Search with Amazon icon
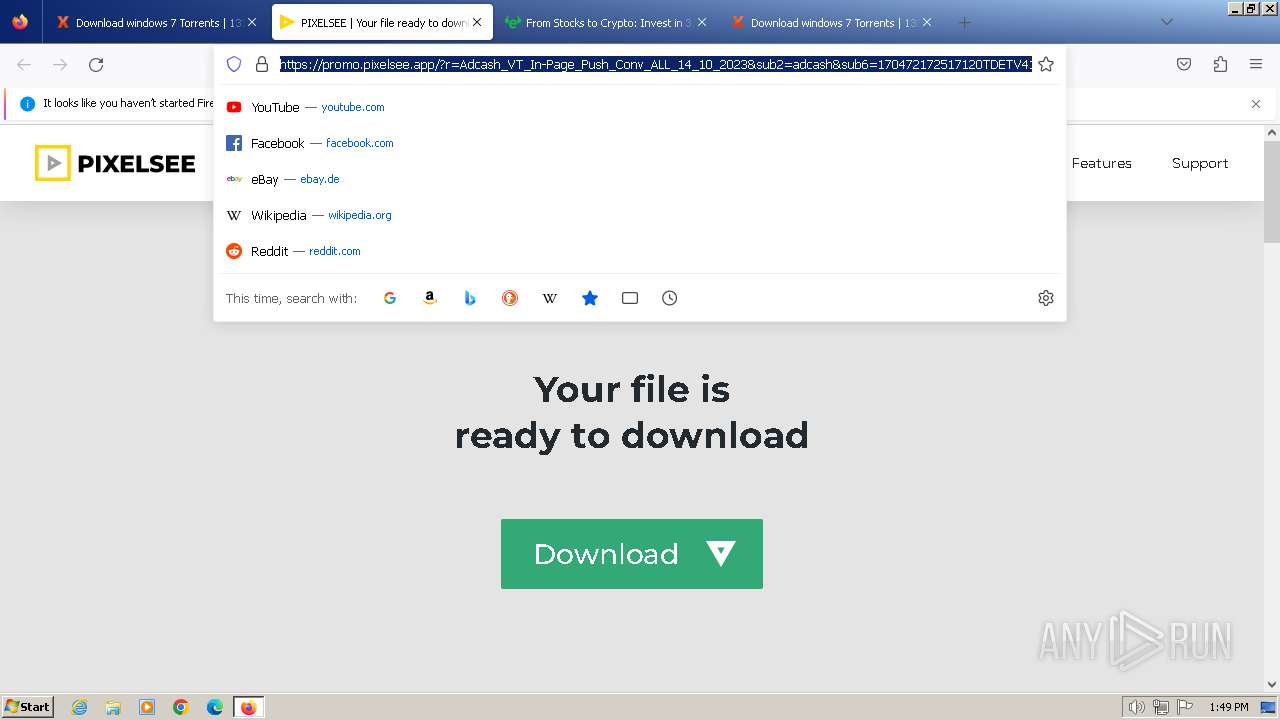 [430, 298]
